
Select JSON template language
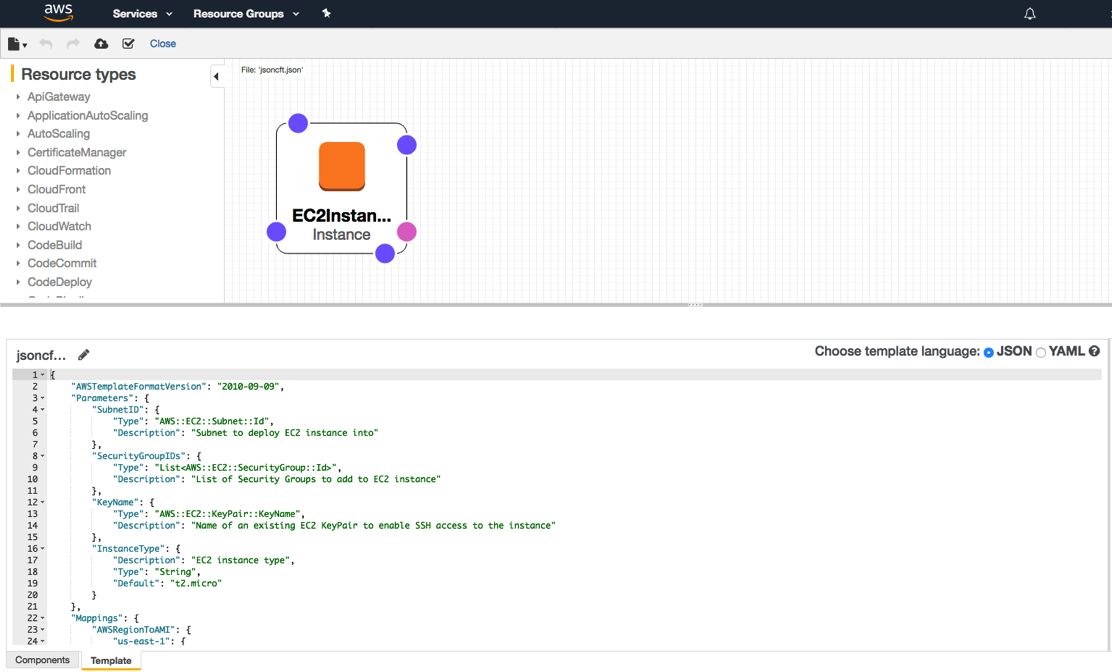[x=988, y=352]
